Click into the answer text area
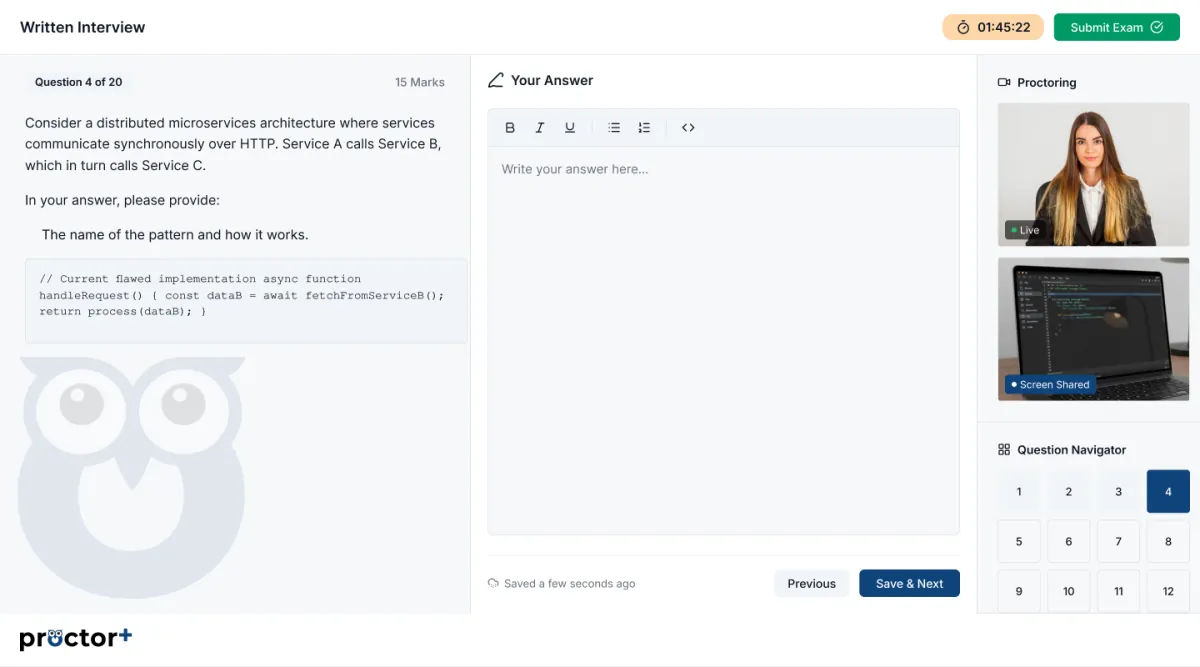1200x667 pixels. (723, 340)
